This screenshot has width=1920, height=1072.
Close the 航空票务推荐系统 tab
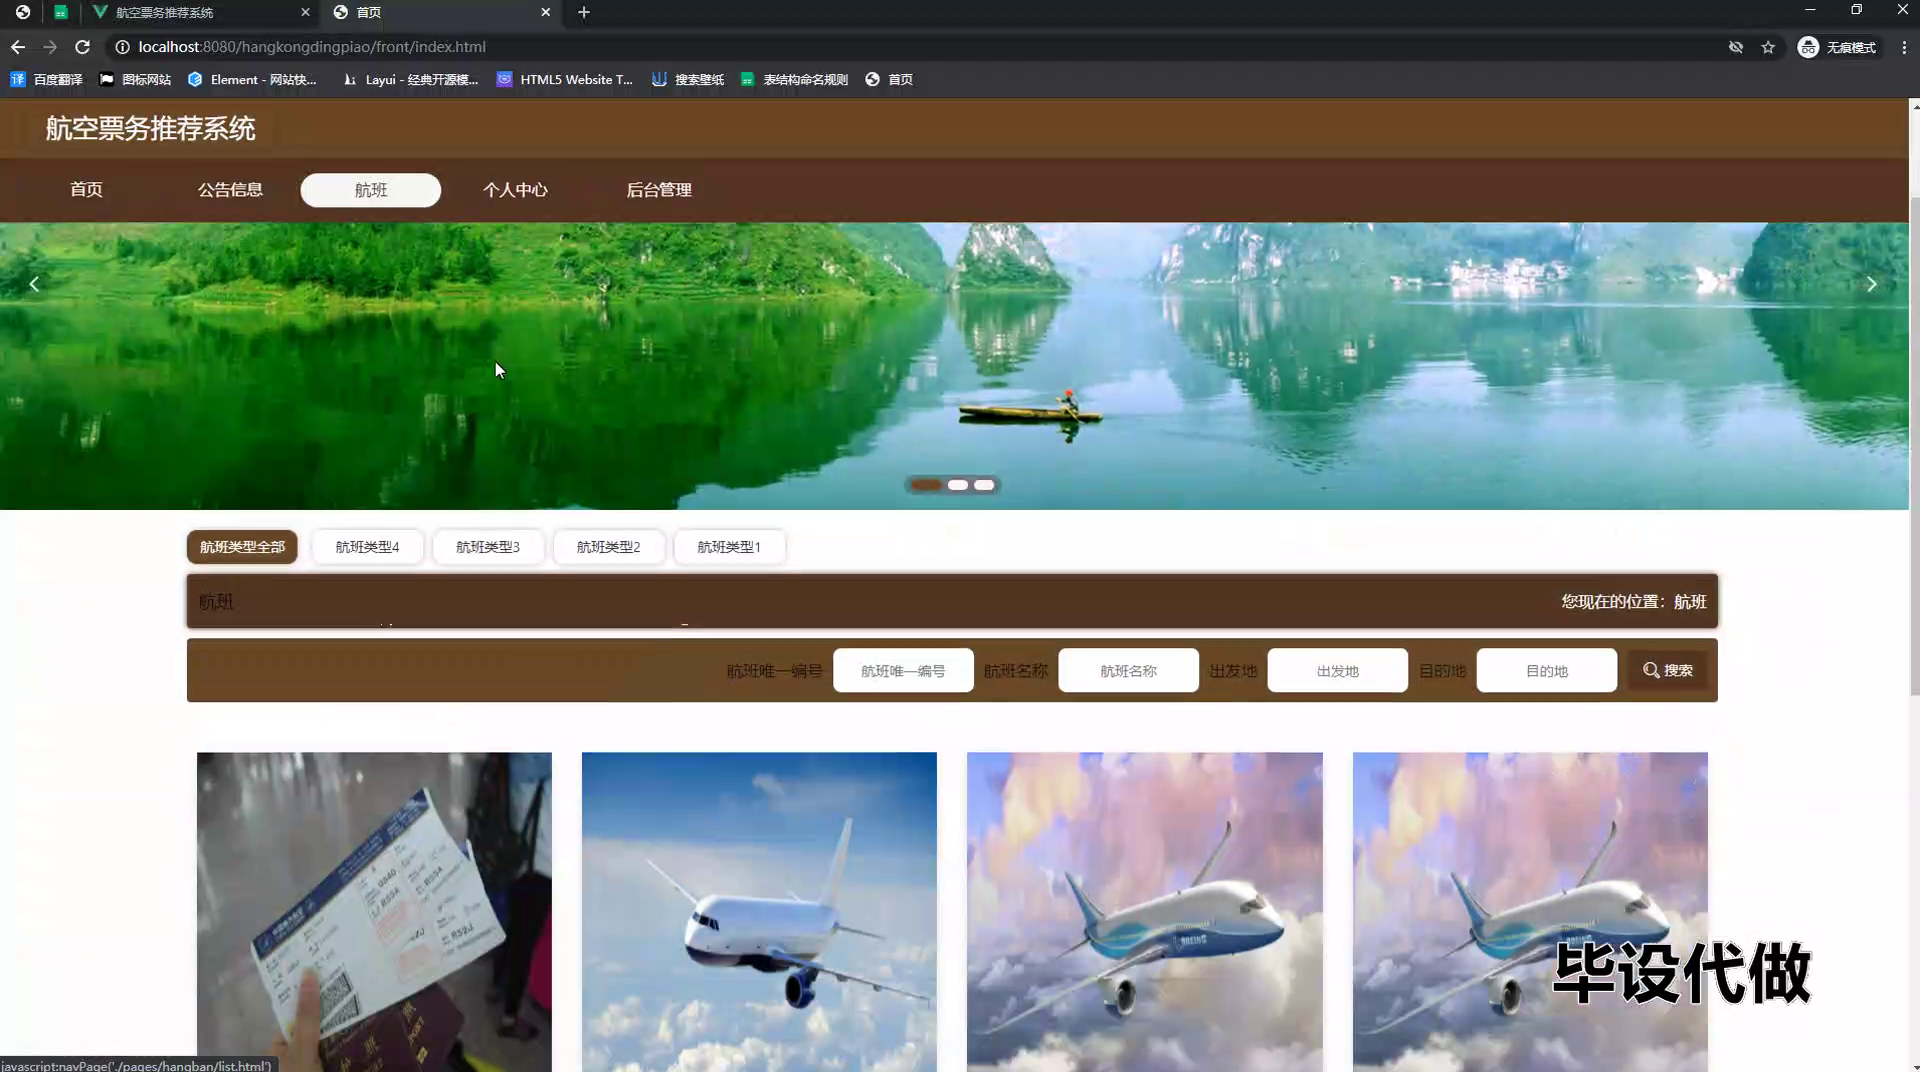(305, 12)
